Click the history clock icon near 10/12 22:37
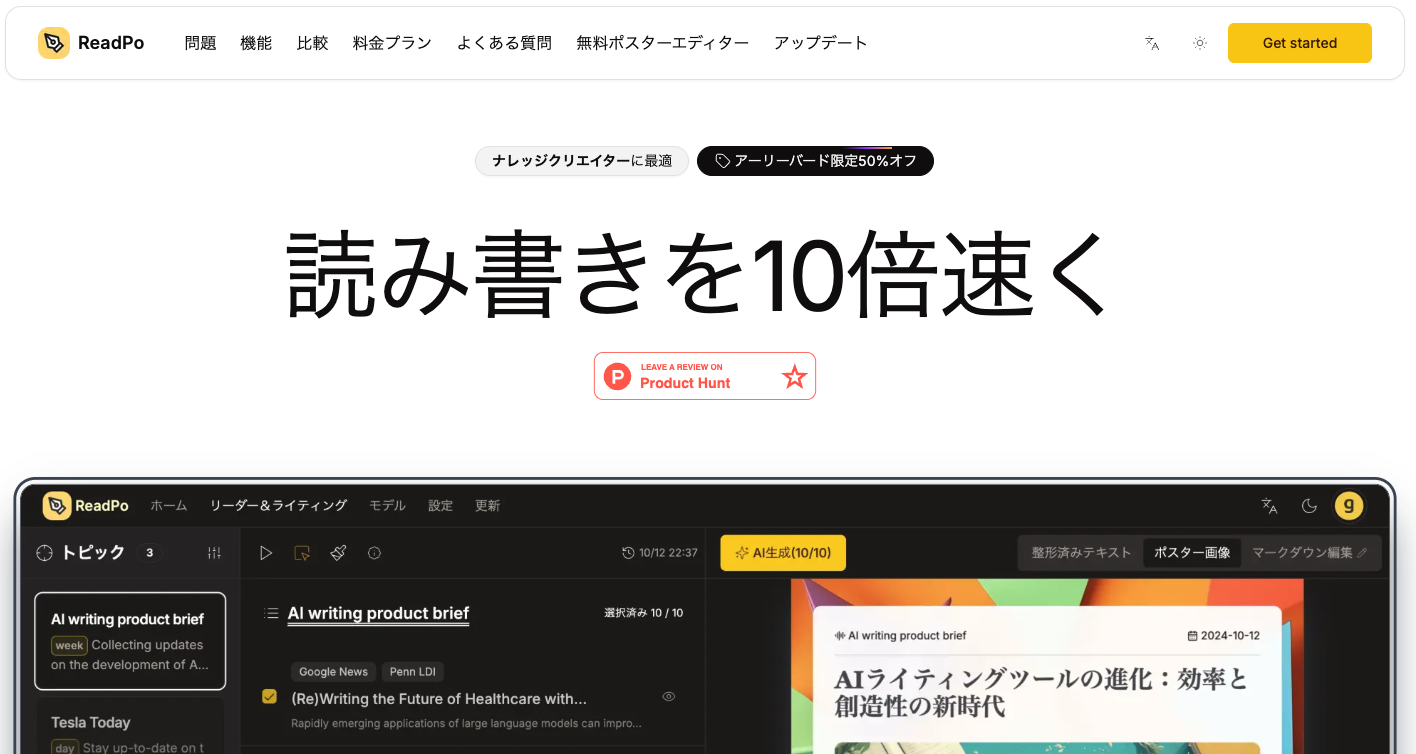Viewport: 1416px width, 754px height. pyautogui.click(x=628, y=553)
